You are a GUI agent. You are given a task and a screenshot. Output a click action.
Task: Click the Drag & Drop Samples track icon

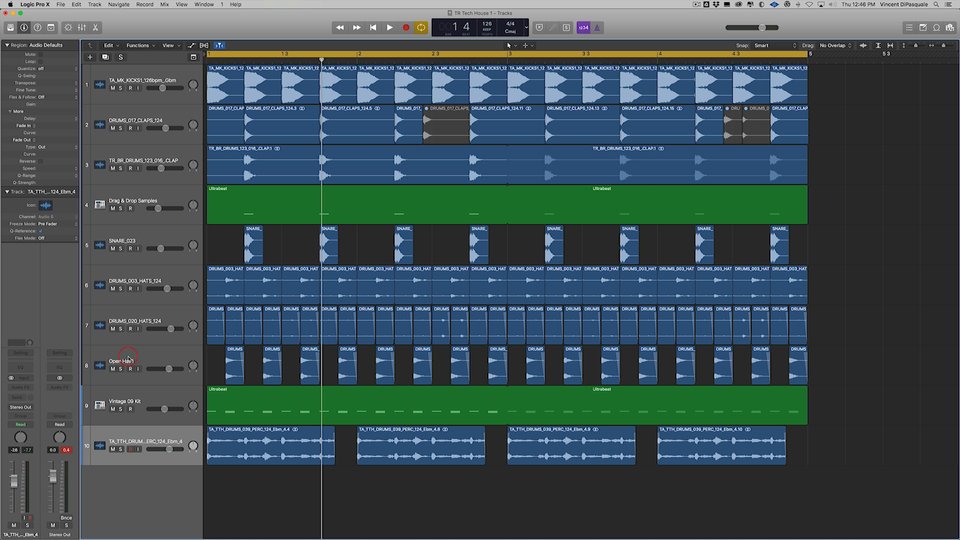pos(100,204)
